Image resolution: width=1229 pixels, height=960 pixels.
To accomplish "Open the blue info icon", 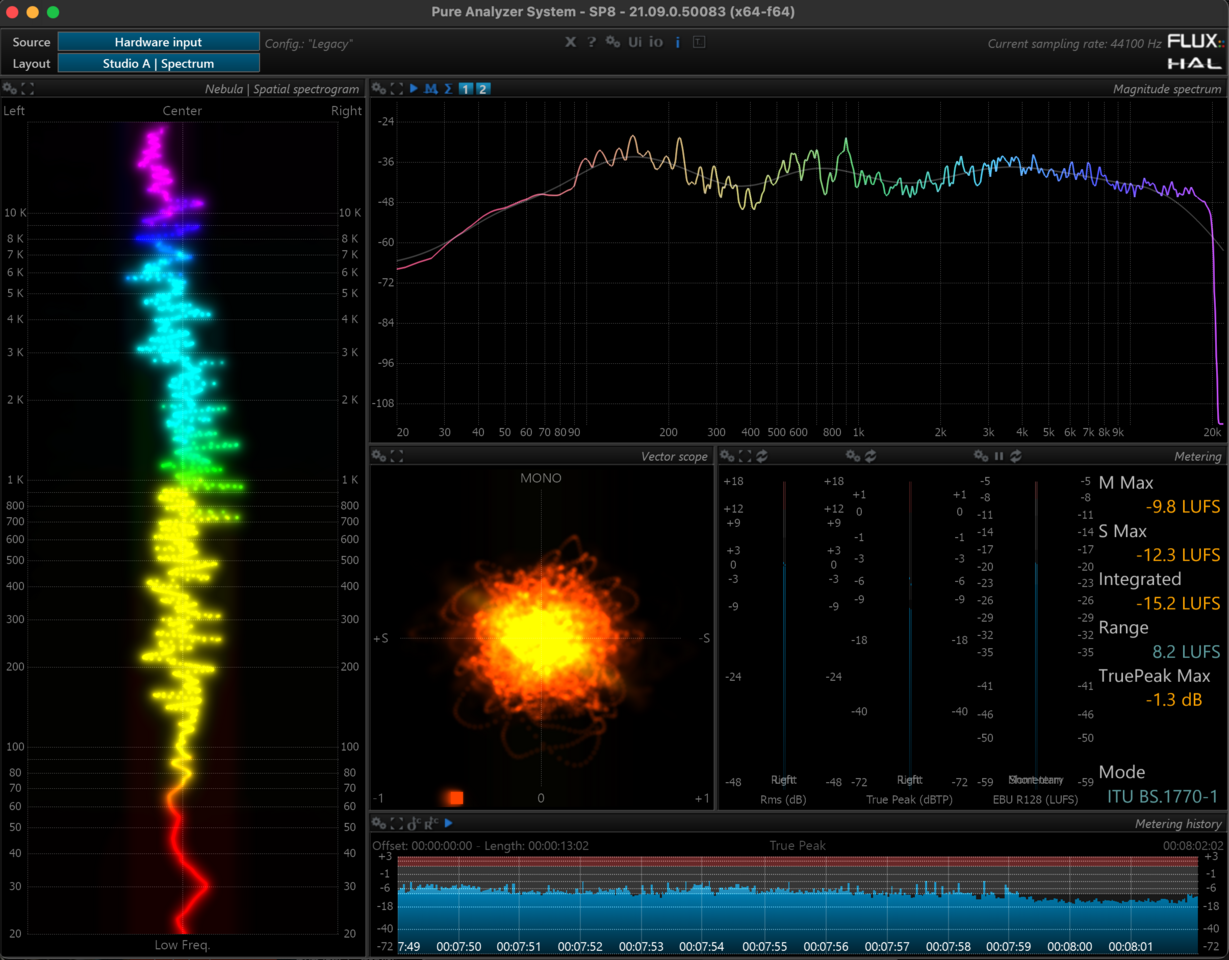I will [x=678, y=42].
